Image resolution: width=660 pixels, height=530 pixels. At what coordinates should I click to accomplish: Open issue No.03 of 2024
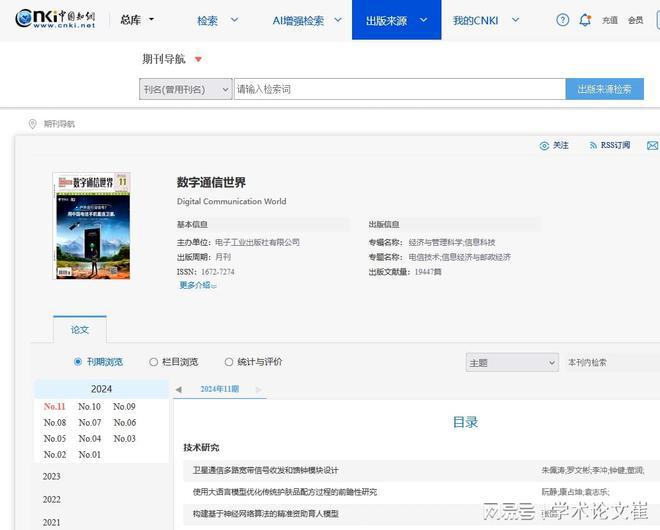pyautogui.click(x=124, y=439)
